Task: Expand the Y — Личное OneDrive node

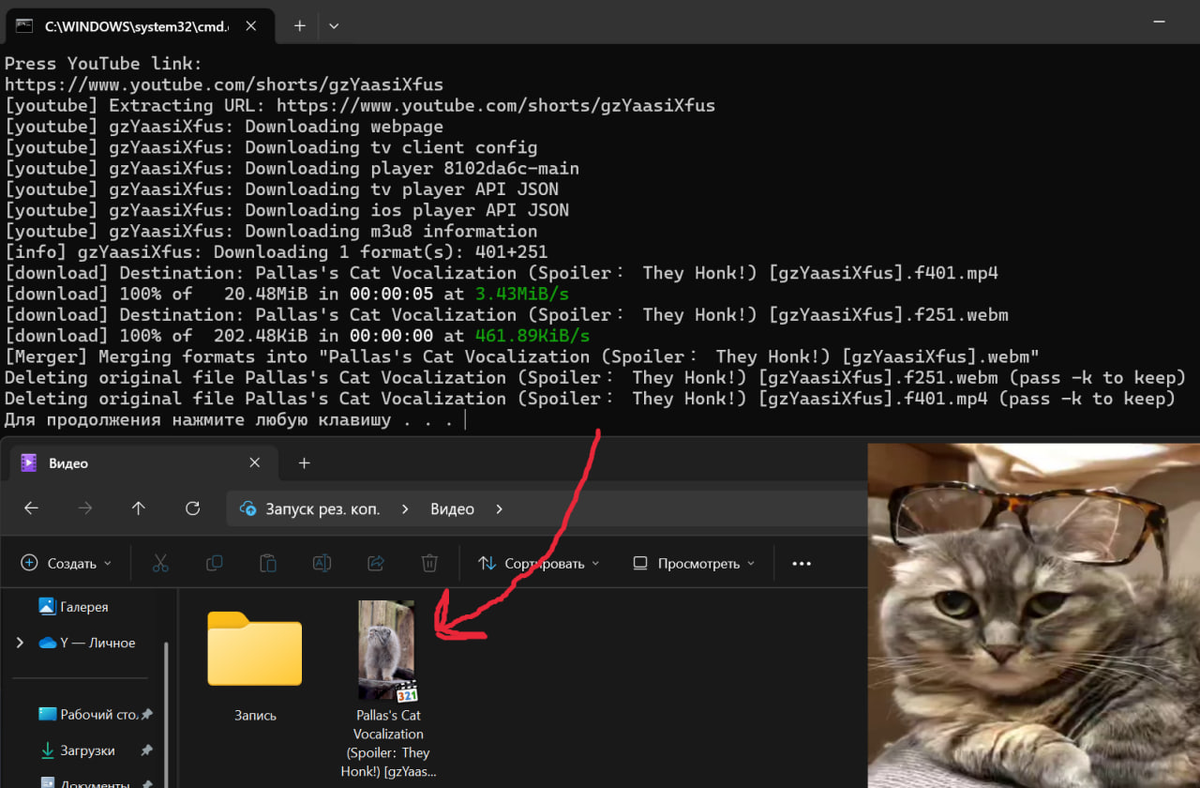Action: point(20,643)
